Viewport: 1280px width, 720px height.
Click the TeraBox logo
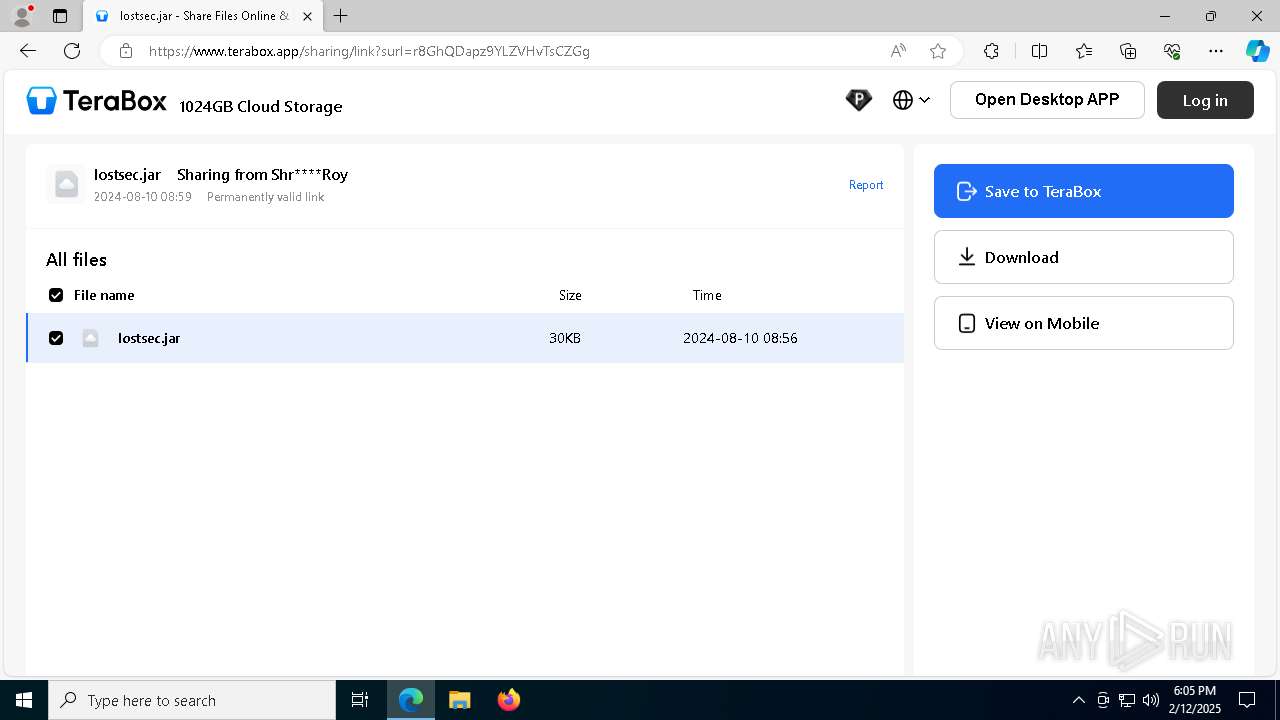(x=96, y=100)
